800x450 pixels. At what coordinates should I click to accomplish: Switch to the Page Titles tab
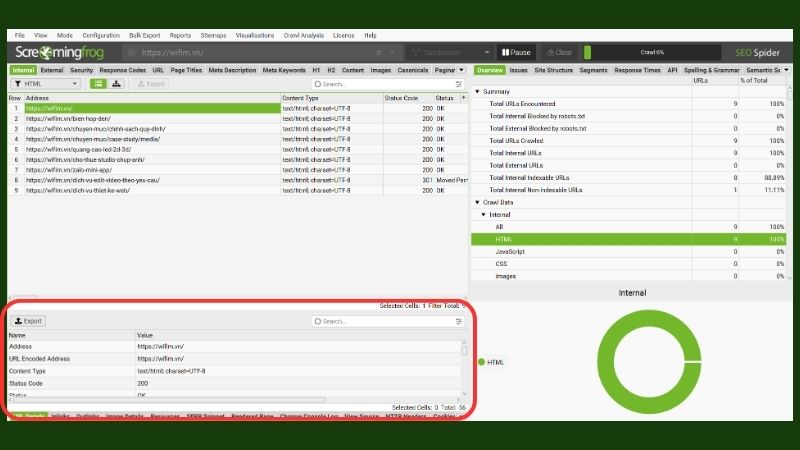tap(186, 70)
